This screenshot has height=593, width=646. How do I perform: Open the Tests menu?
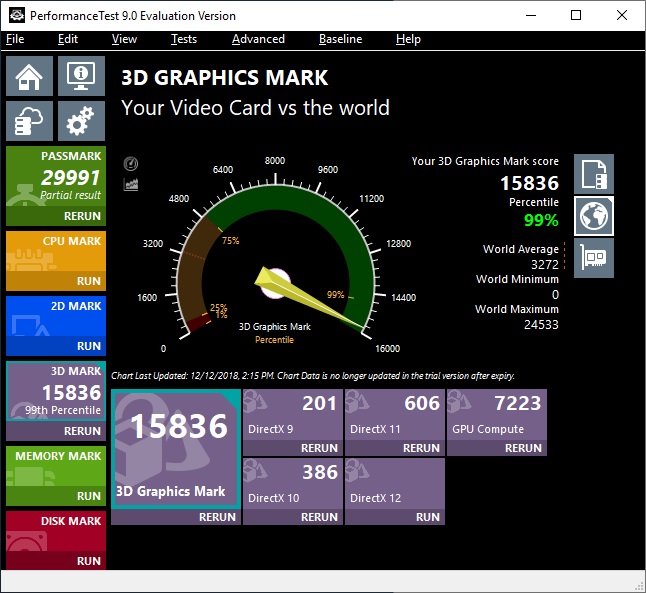click(184, 39)
